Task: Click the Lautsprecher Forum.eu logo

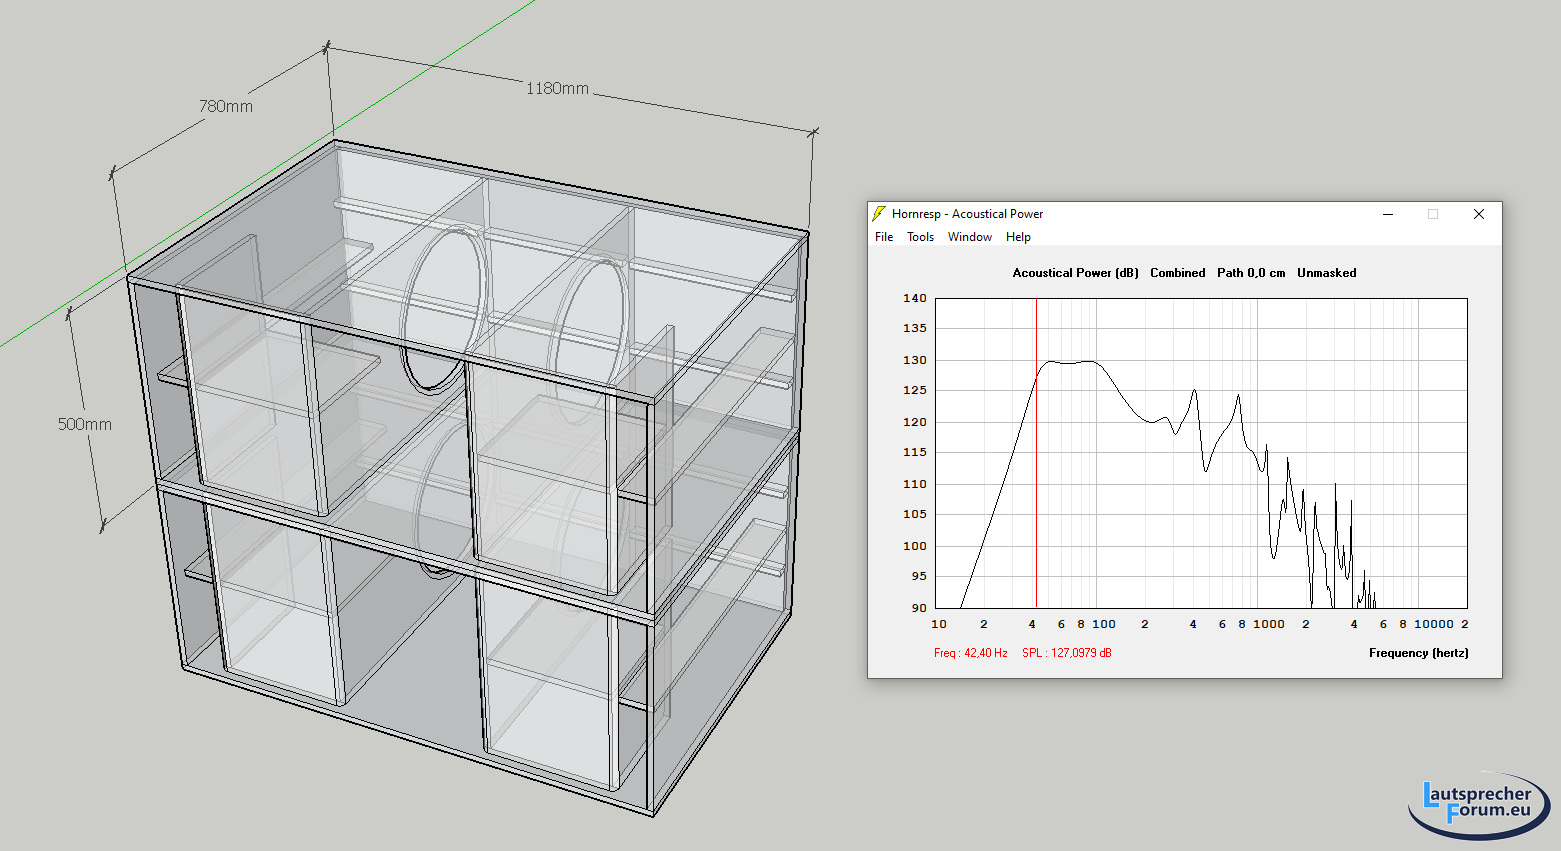Action: [1478, 803]
